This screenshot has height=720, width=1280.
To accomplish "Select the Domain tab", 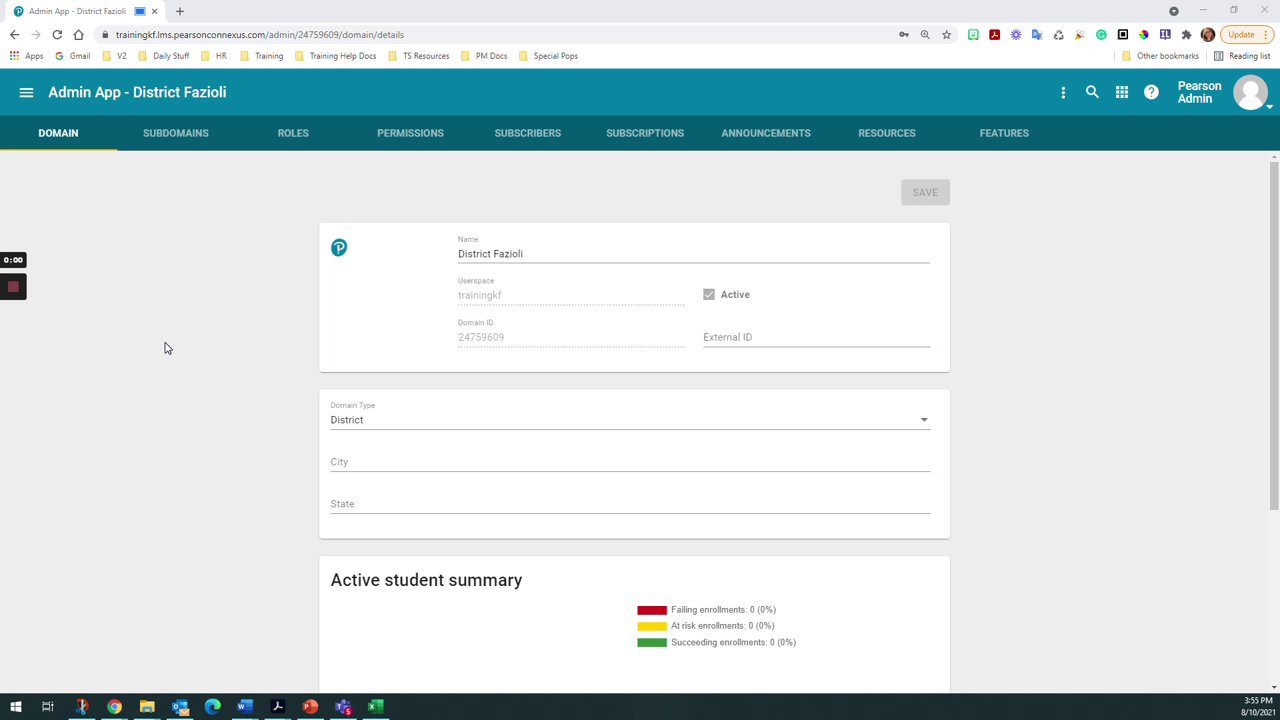I will pyautogui.click(x=58, y=133).
